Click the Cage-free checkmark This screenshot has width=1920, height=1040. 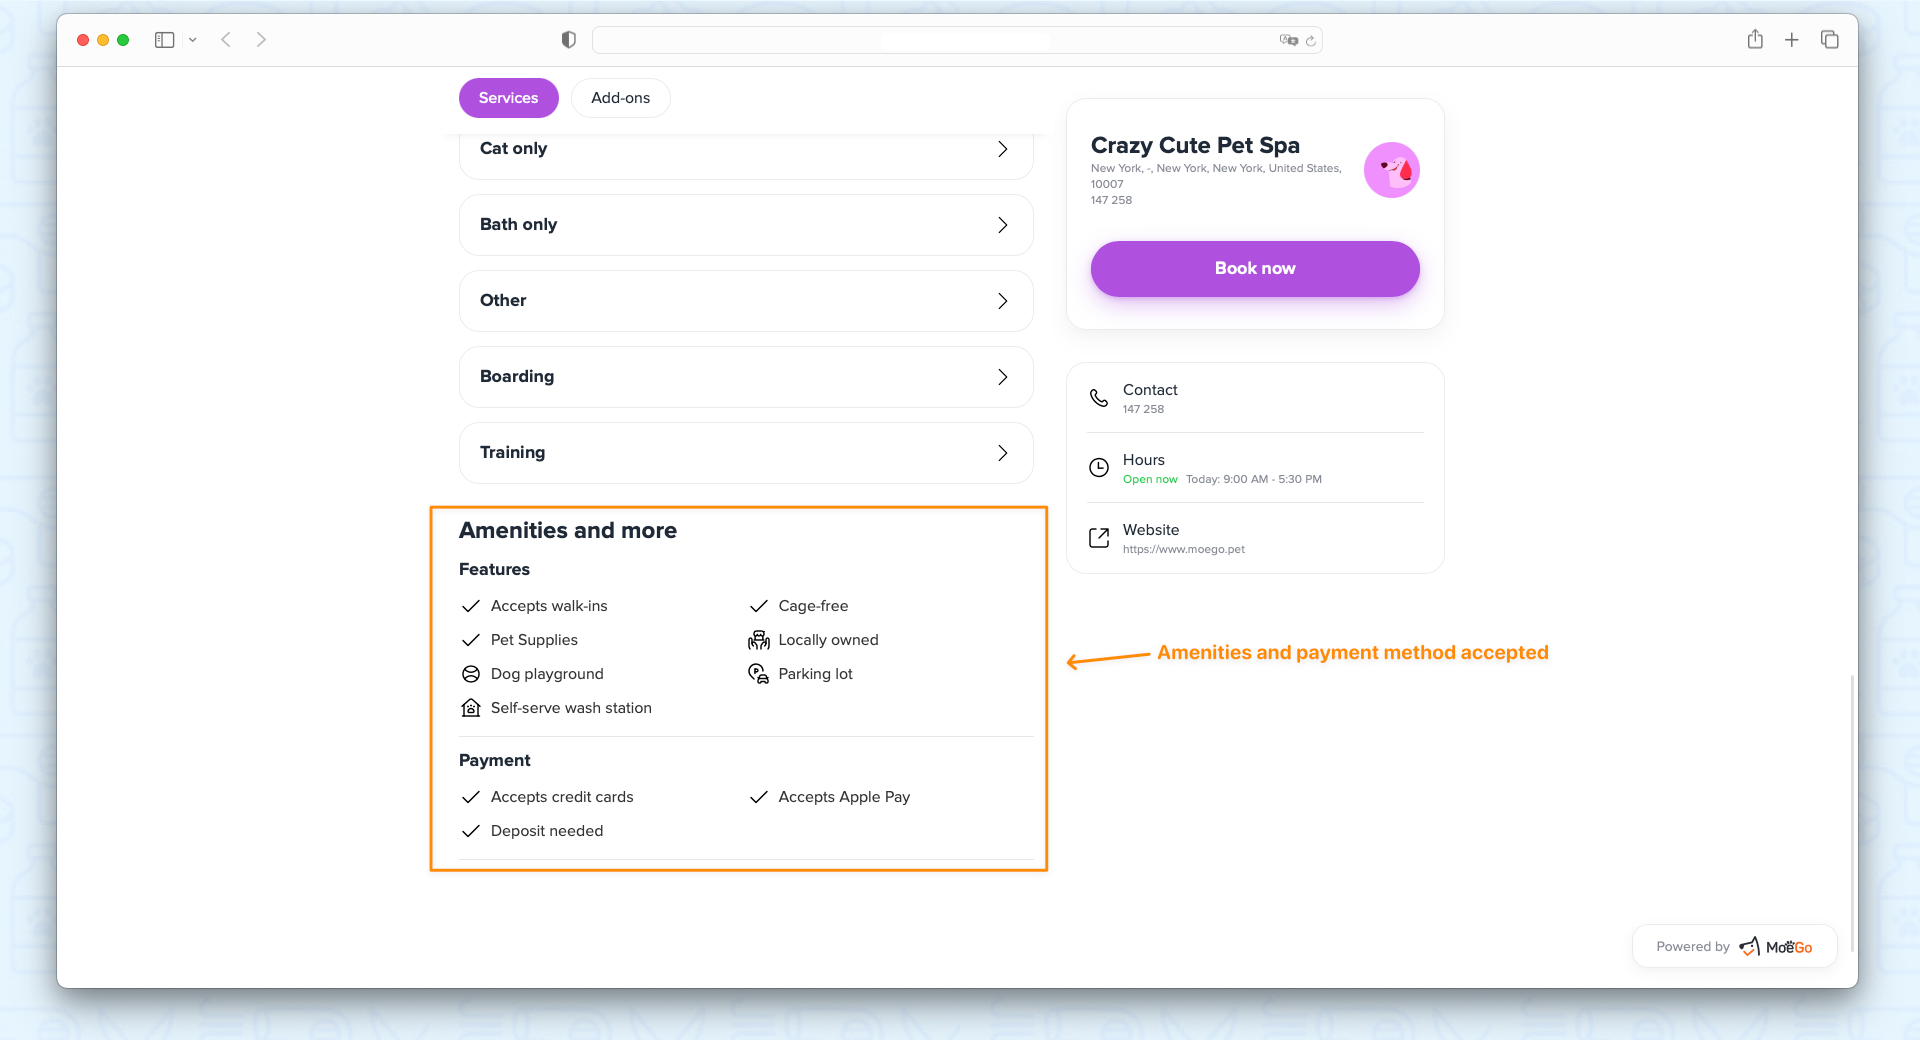tap(759, 606)
